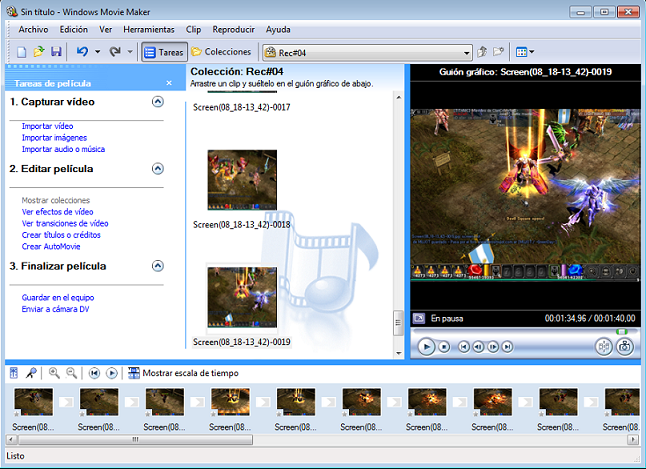Open the redo history dropdown arrow
Screen dimensions: 646x469
tap(130, 52)
